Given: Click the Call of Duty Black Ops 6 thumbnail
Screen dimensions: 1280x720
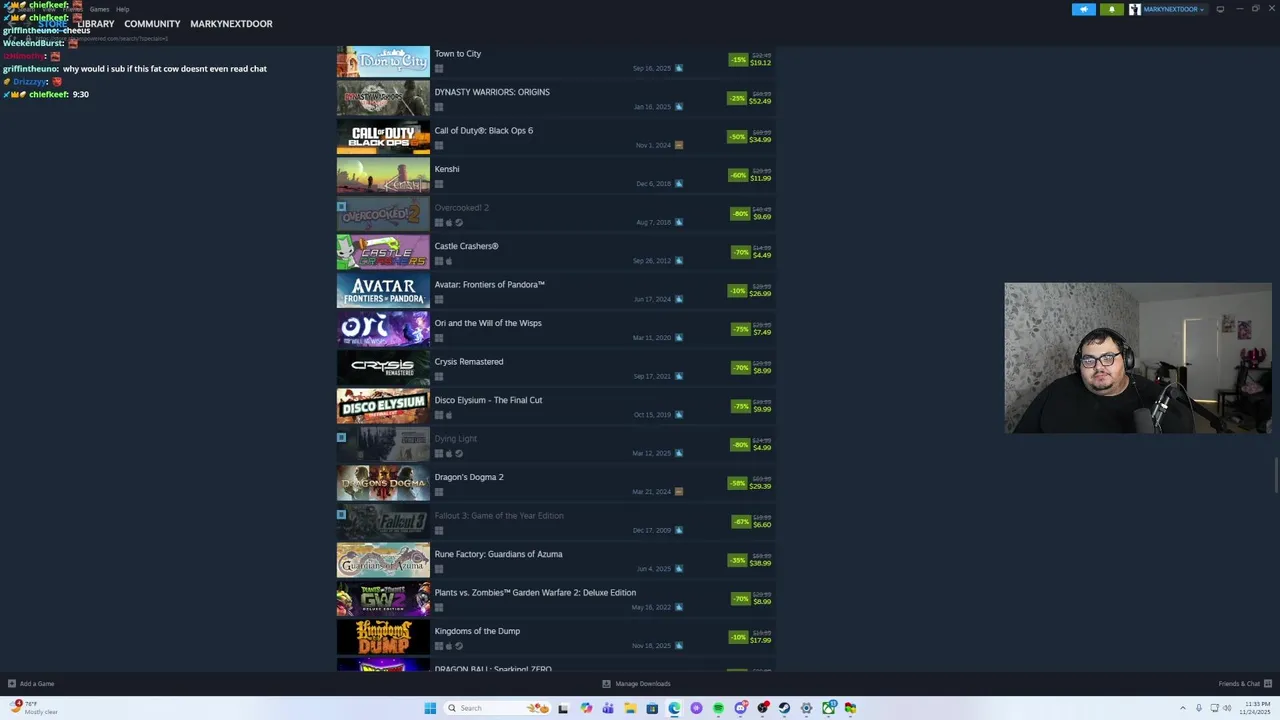Looking at the screenshot, I should pos(383,137).
